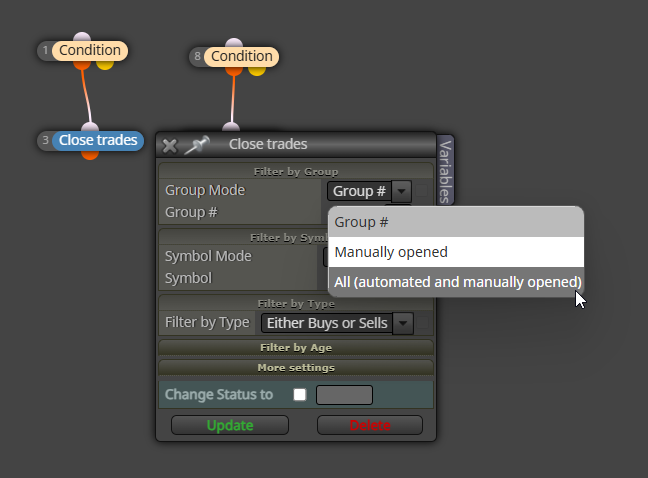Image resolution: width=648 pixels, height=478 pixels.
Task: Expand the More settings section
Action: [x=296, y=368]
